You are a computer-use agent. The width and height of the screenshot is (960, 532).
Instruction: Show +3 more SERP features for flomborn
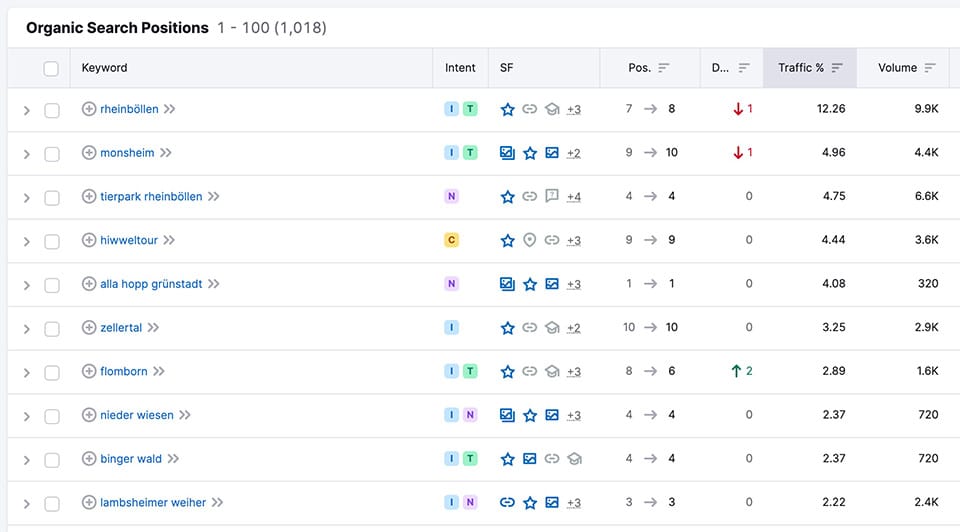(x=574, y=372)
